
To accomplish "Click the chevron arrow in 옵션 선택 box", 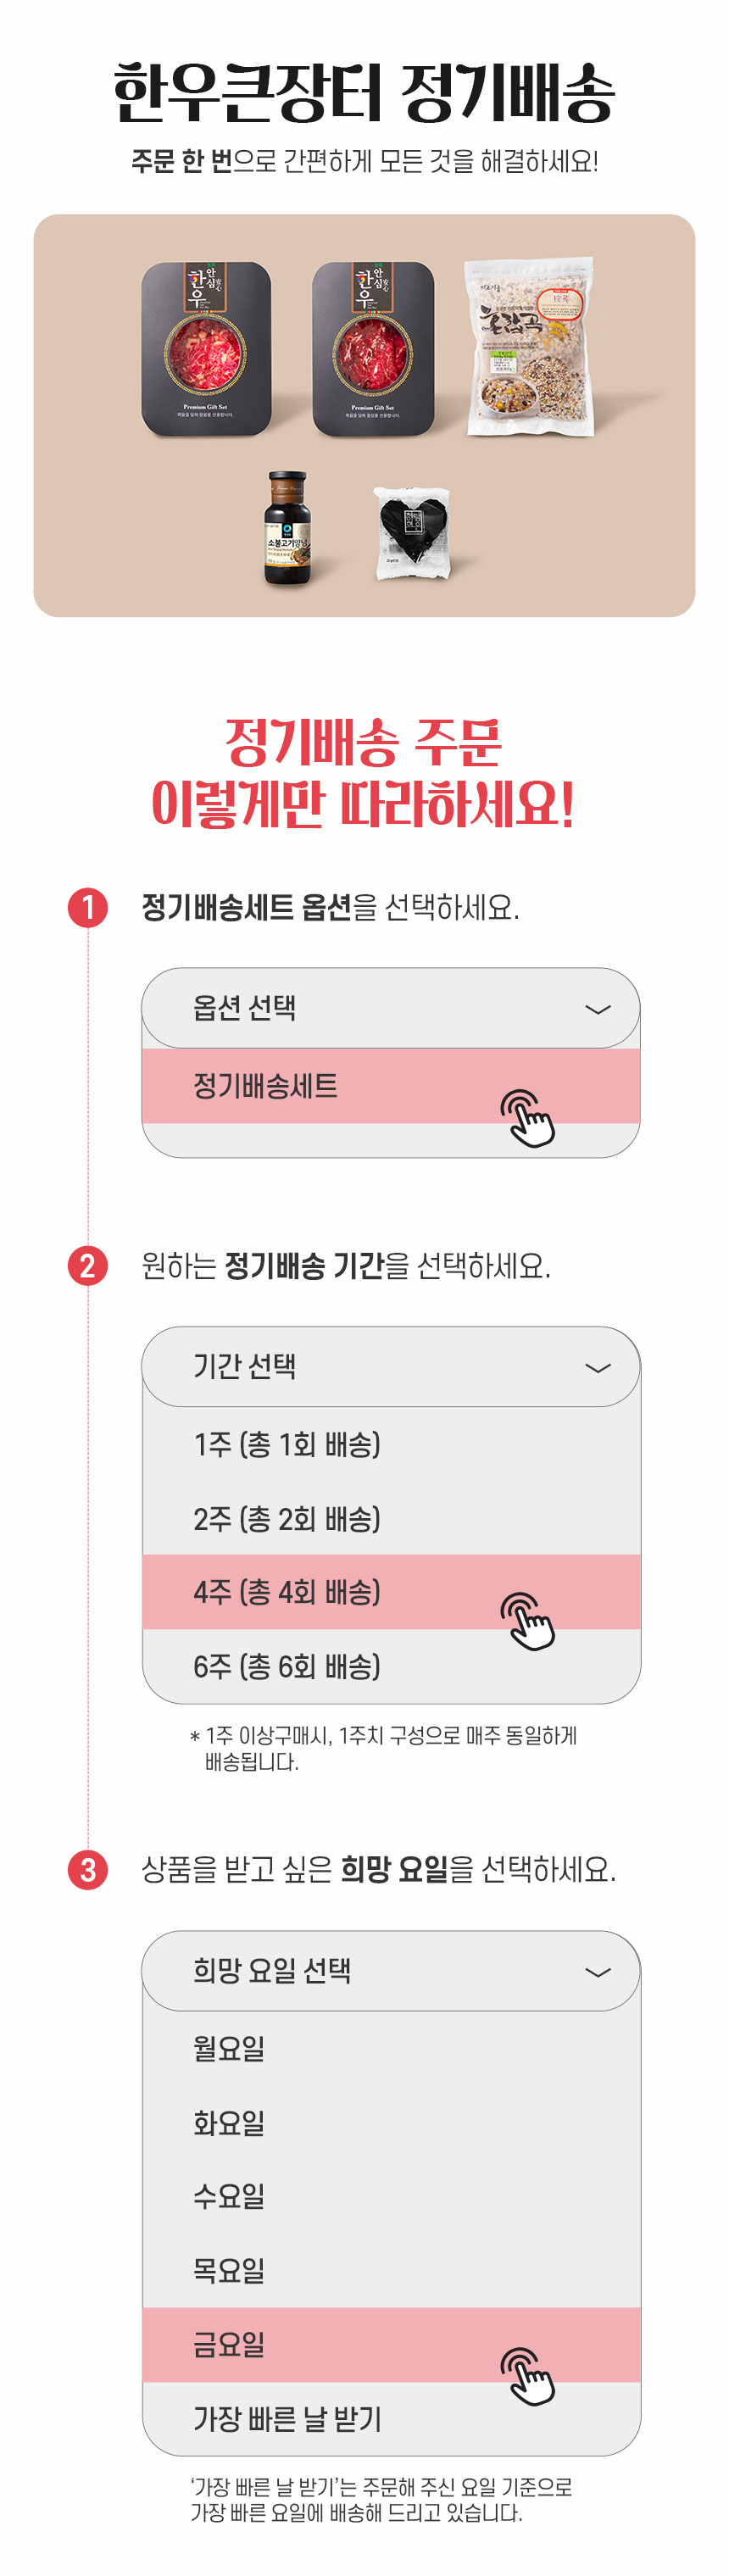I will pos(597,1009).
